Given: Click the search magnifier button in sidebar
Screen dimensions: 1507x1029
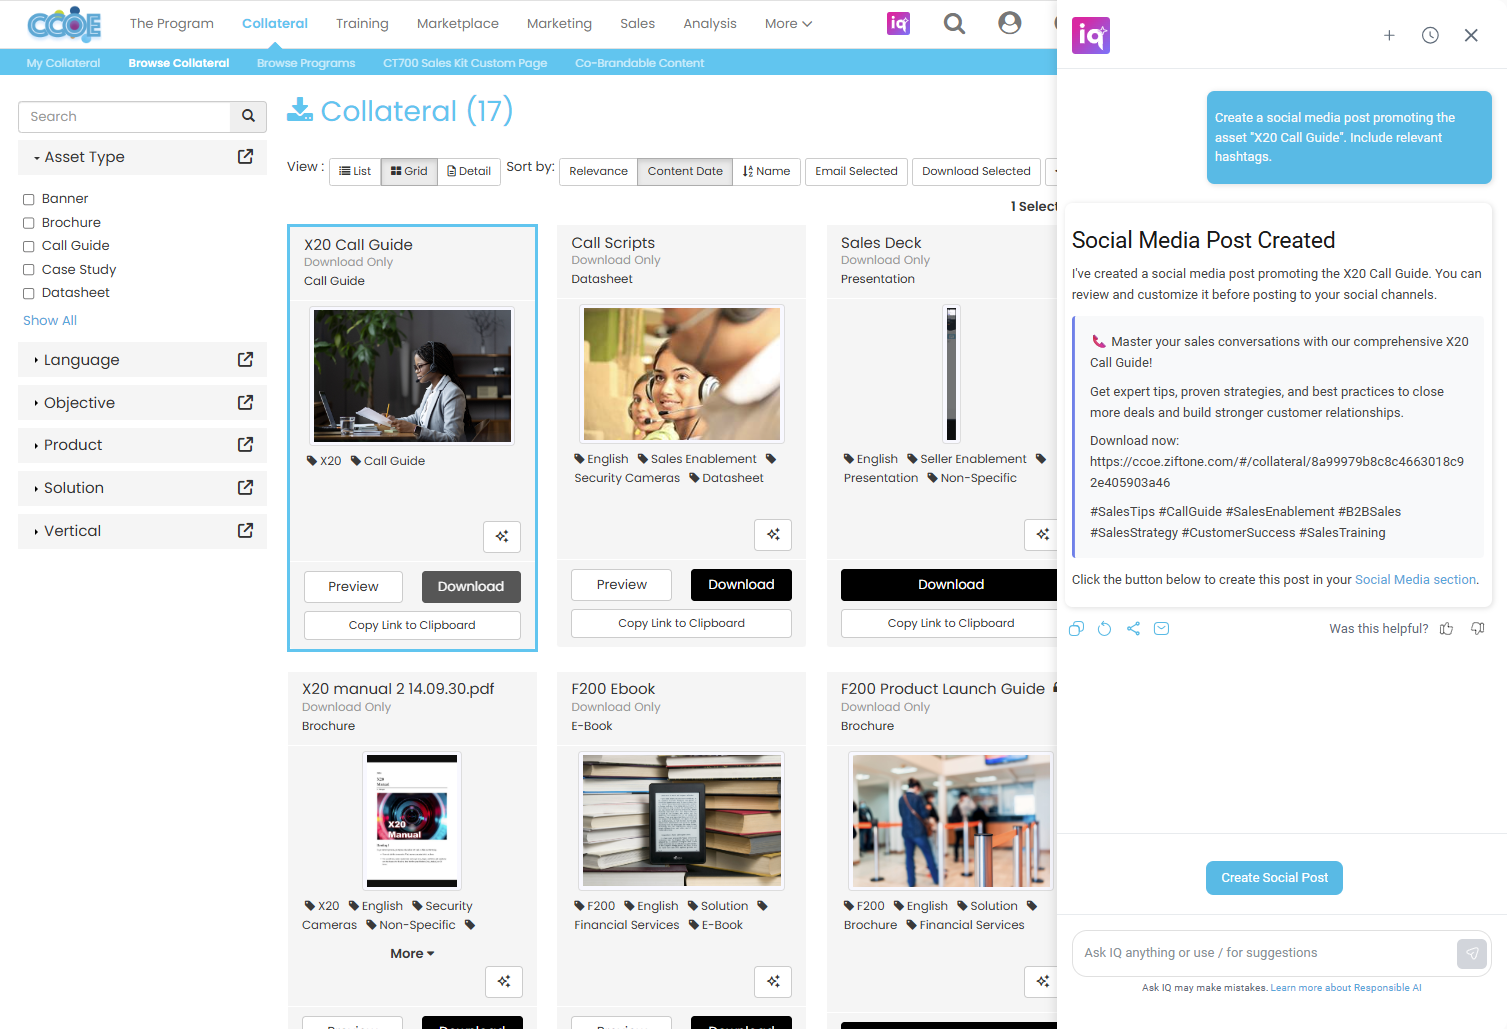Looking at the screenshot, I should 248,117.
